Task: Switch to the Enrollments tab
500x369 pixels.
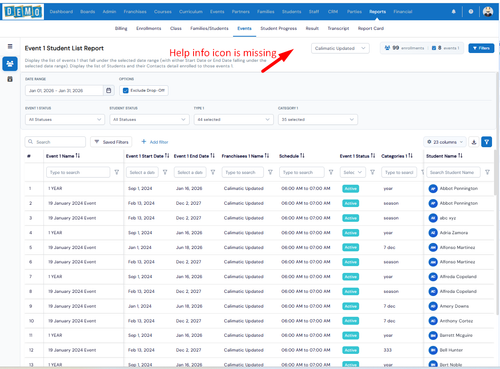Action: [149, 28]
